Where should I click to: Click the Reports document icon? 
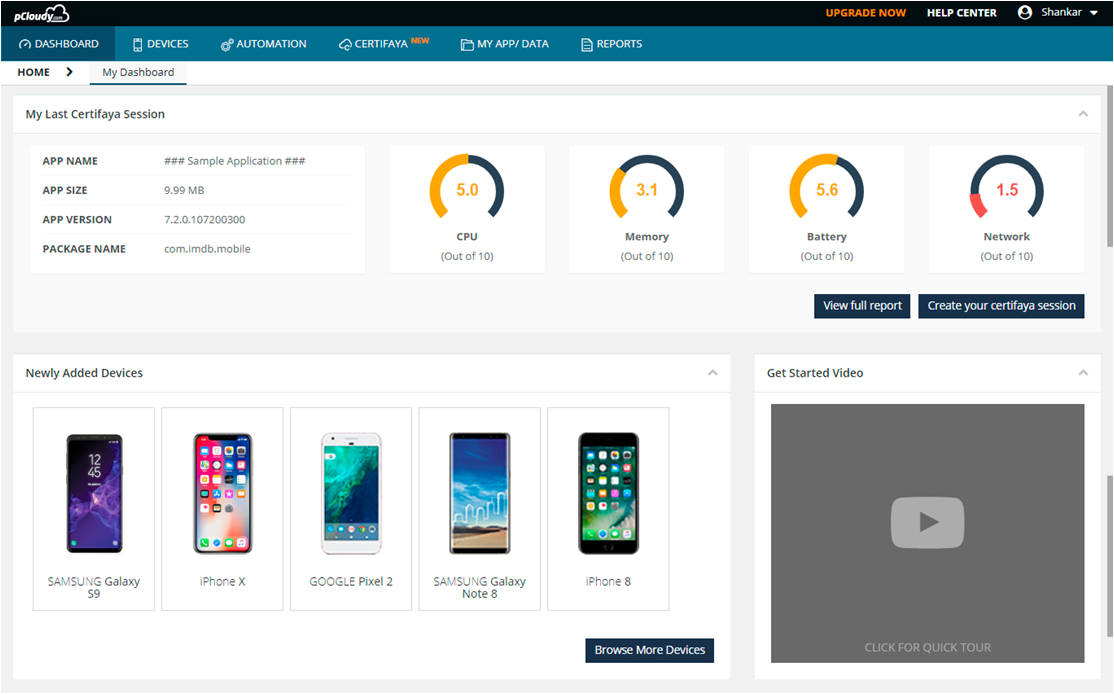587,44
